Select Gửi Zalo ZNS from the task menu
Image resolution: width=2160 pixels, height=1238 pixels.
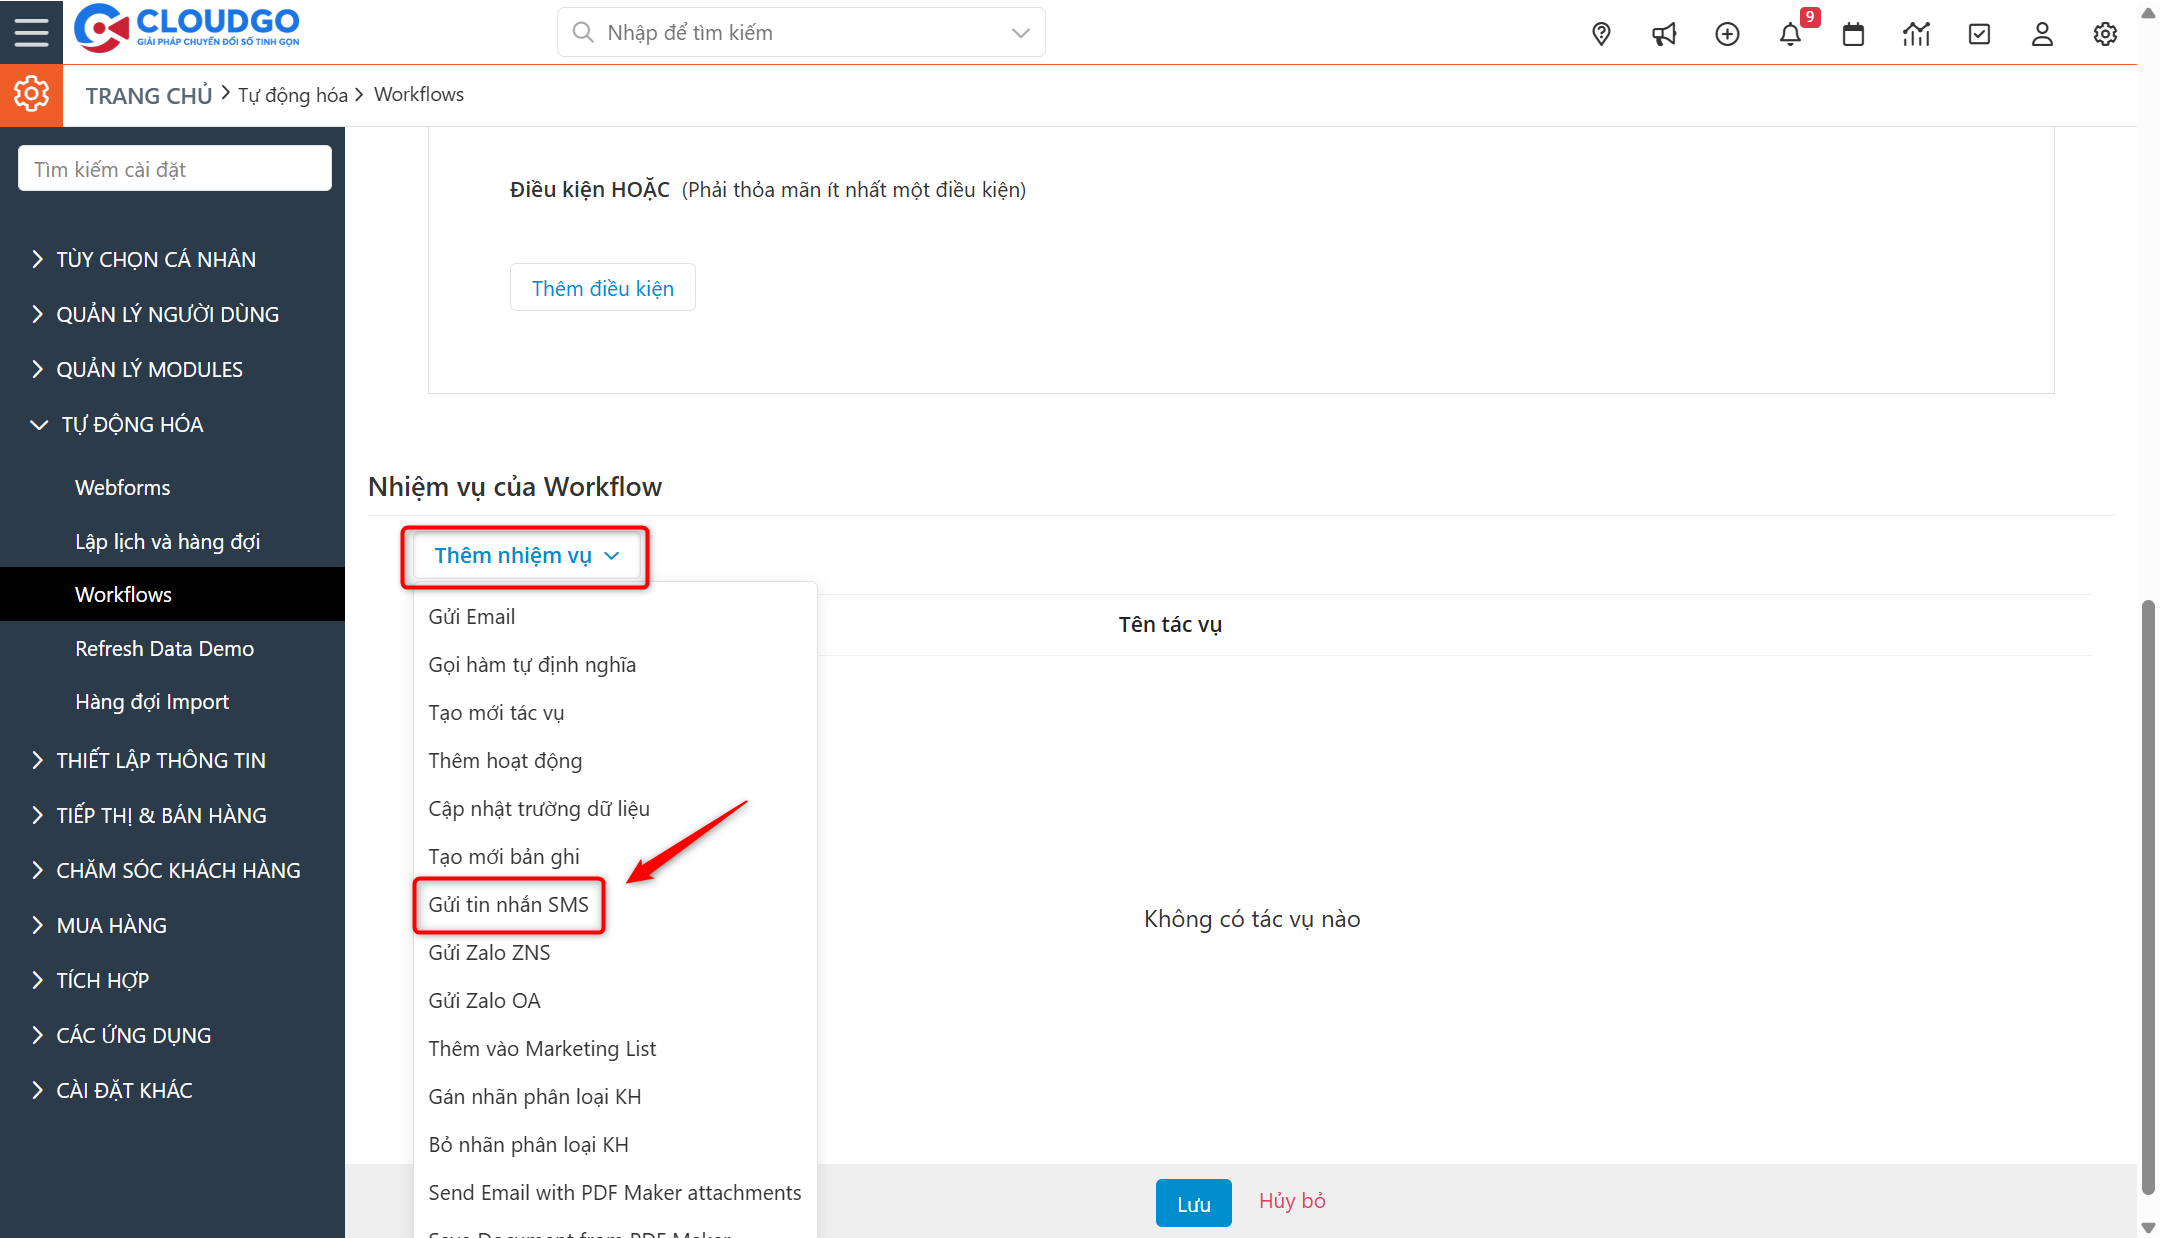(x=489, y=952)
